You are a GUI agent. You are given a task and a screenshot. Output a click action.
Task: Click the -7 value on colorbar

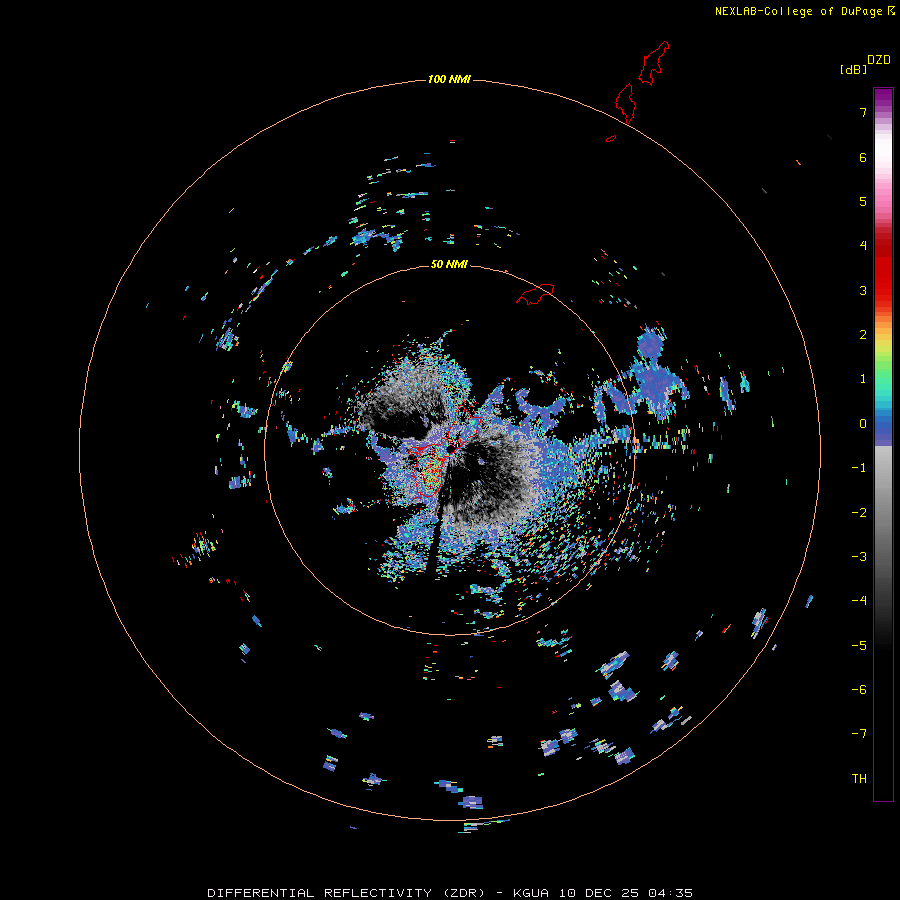[859, 734]
